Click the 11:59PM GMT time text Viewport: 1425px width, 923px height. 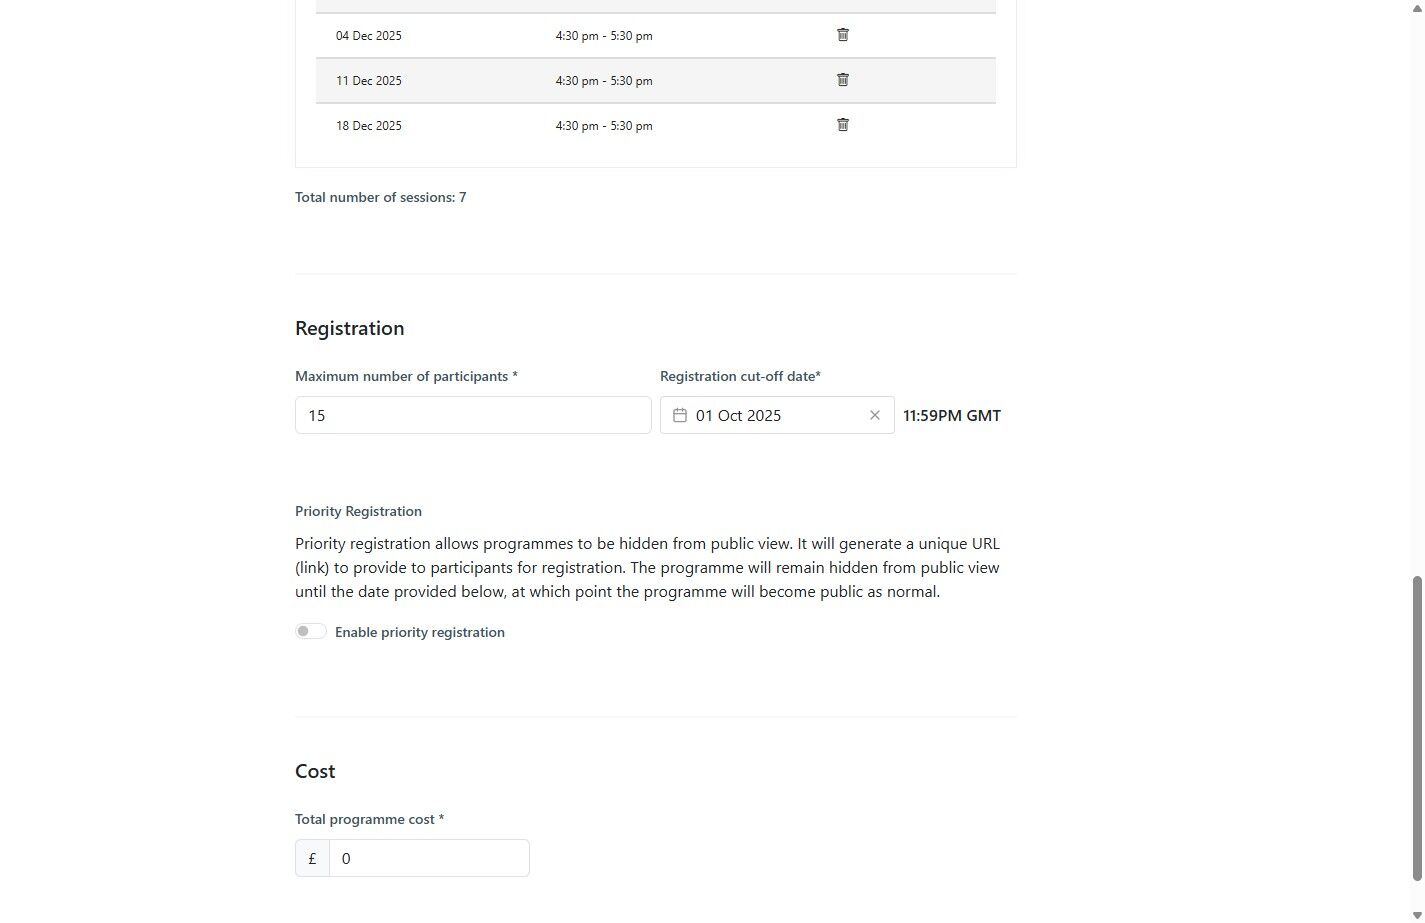click(x=951, y=415)
